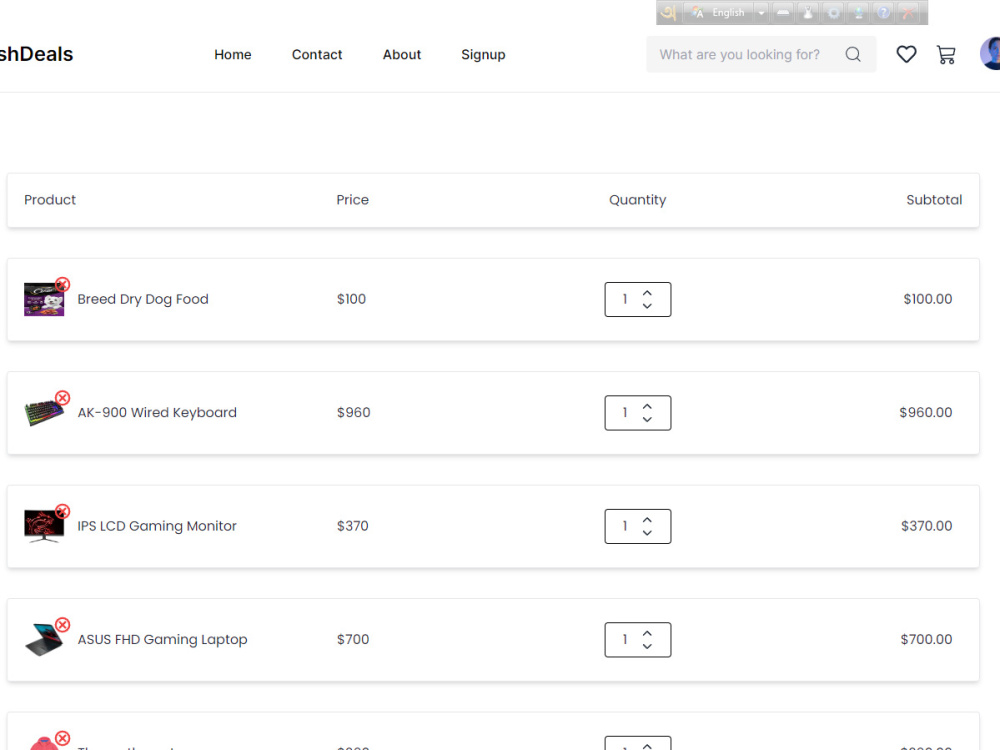Switch the English language mode button
Screen dimensions: 1000x750
pyautogui.click(x=719, y=13)
